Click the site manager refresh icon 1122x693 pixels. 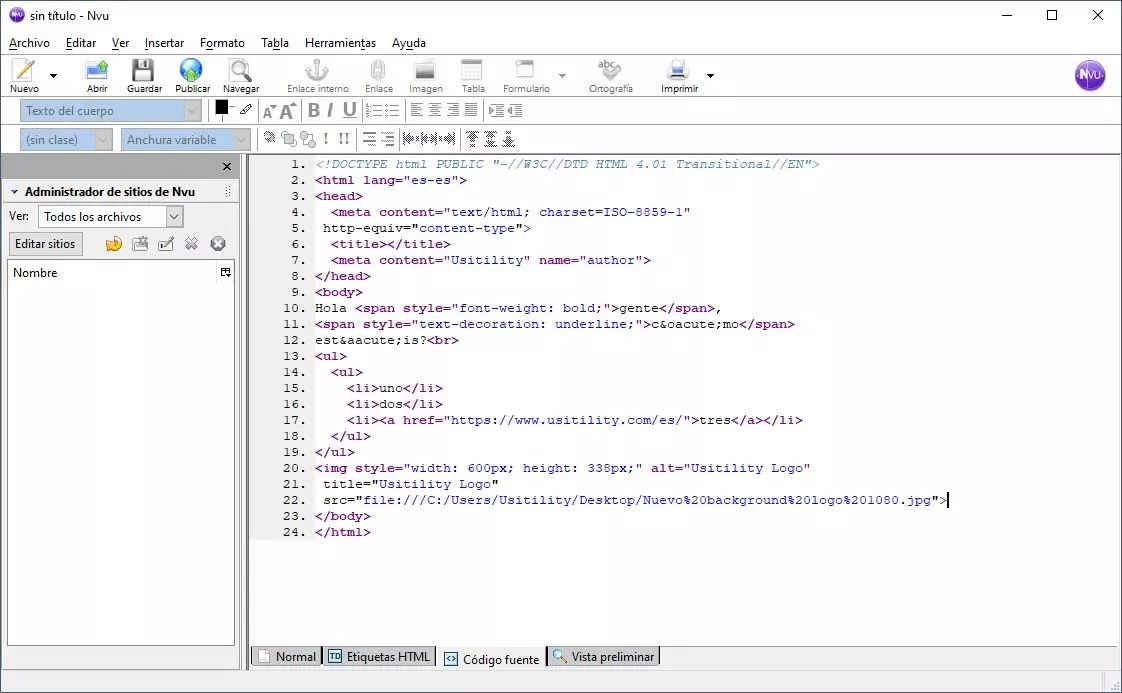[x=114, y=244]
